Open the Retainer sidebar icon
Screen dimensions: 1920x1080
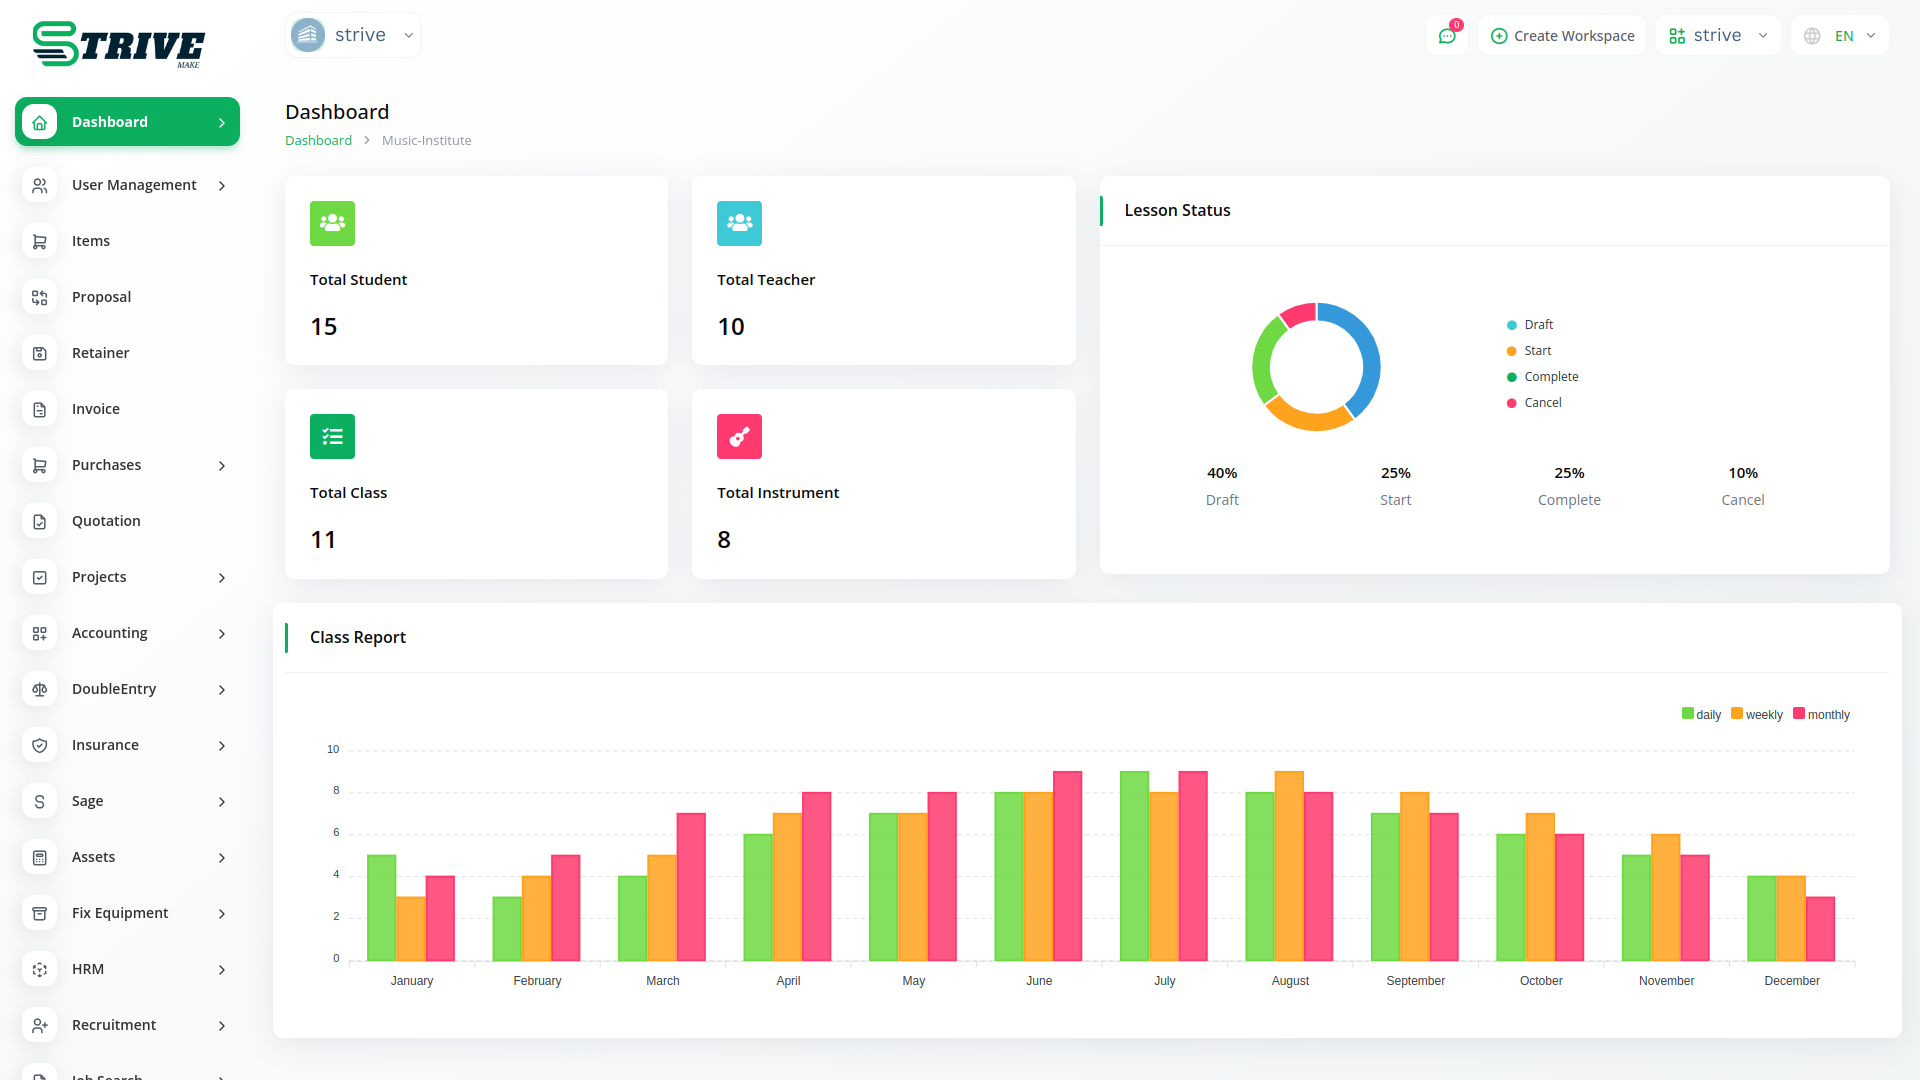(40, 353)
